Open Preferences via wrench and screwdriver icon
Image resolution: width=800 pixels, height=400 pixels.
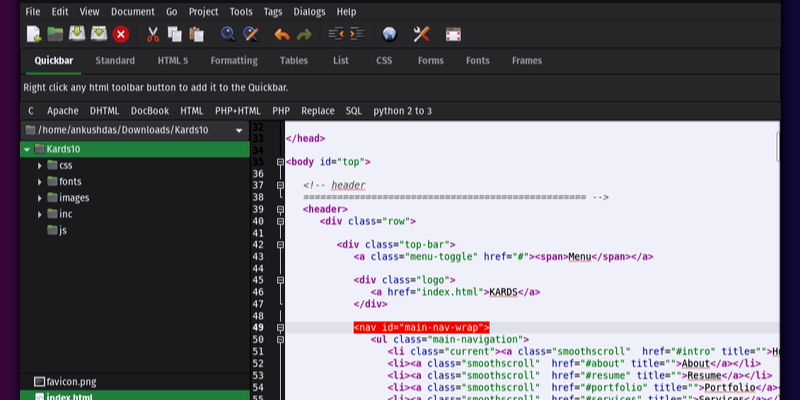[421, 34]
